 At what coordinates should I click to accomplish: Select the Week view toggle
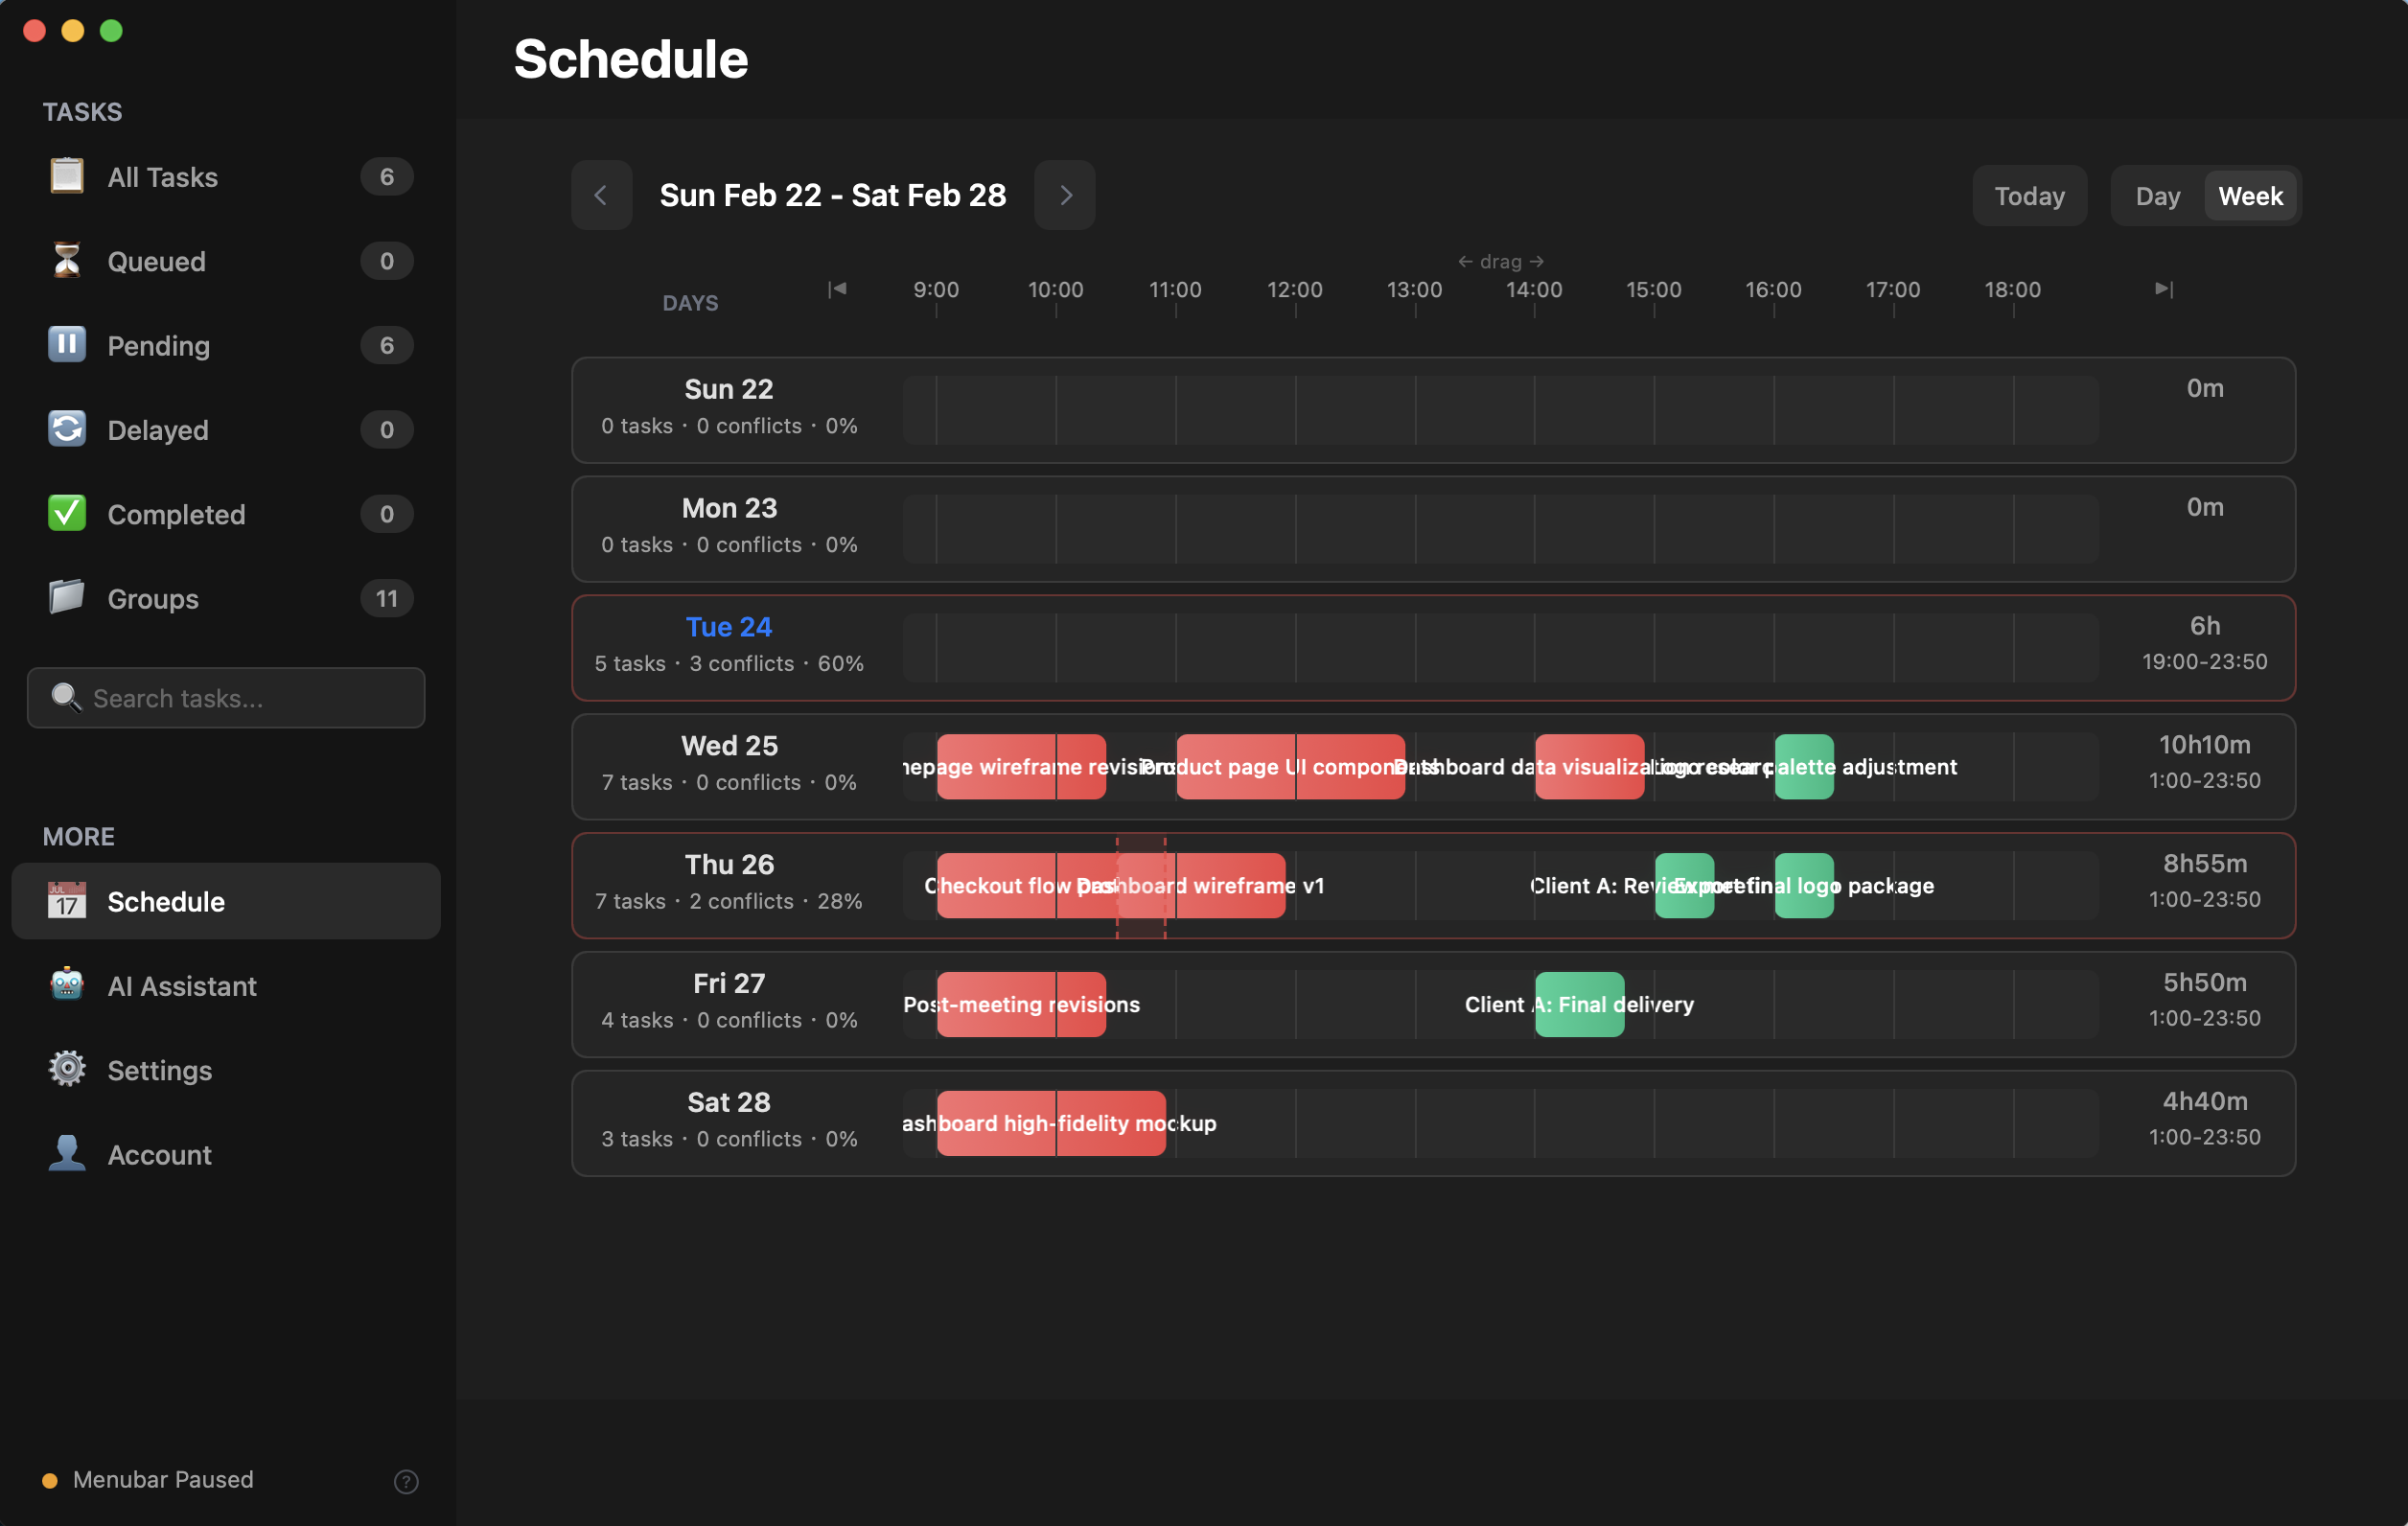tap(2250, 196)
